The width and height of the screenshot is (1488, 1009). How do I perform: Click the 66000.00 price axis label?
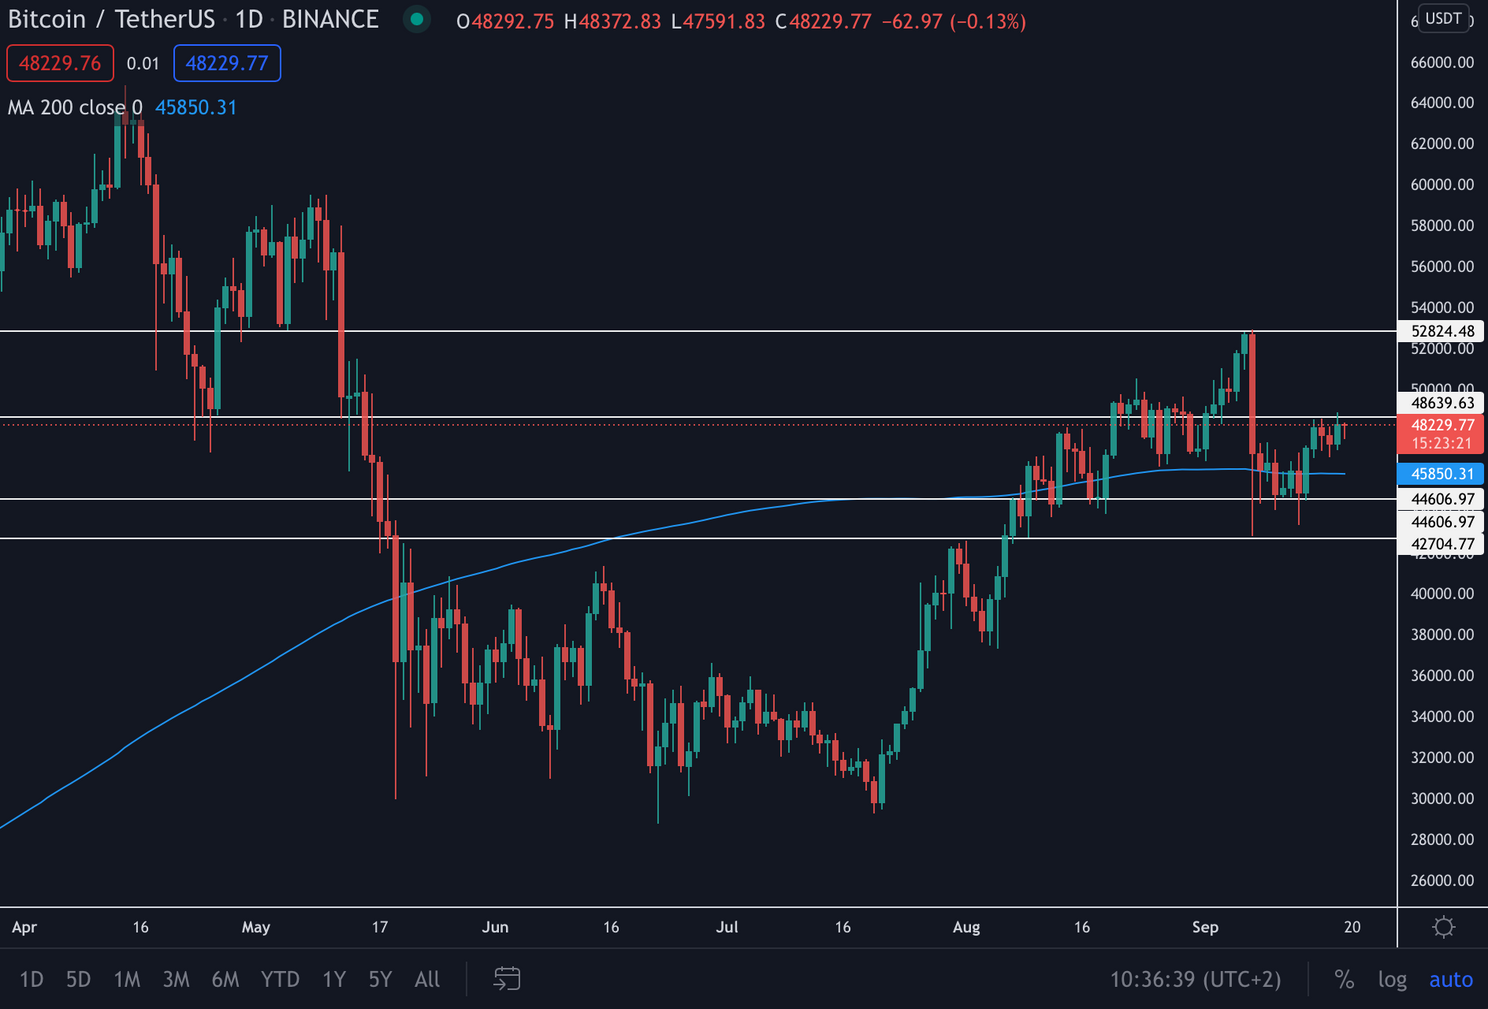click(x=1442, y=62)
